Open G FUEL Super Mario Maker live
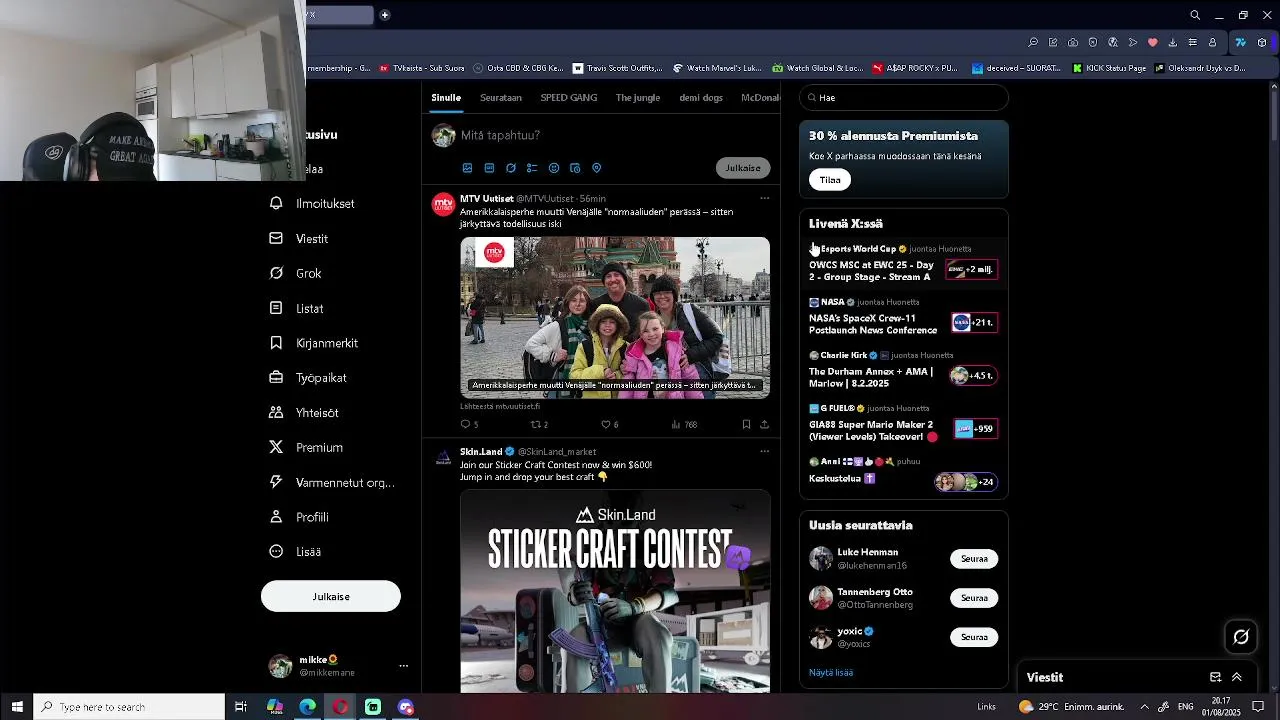 pos(903,423)
